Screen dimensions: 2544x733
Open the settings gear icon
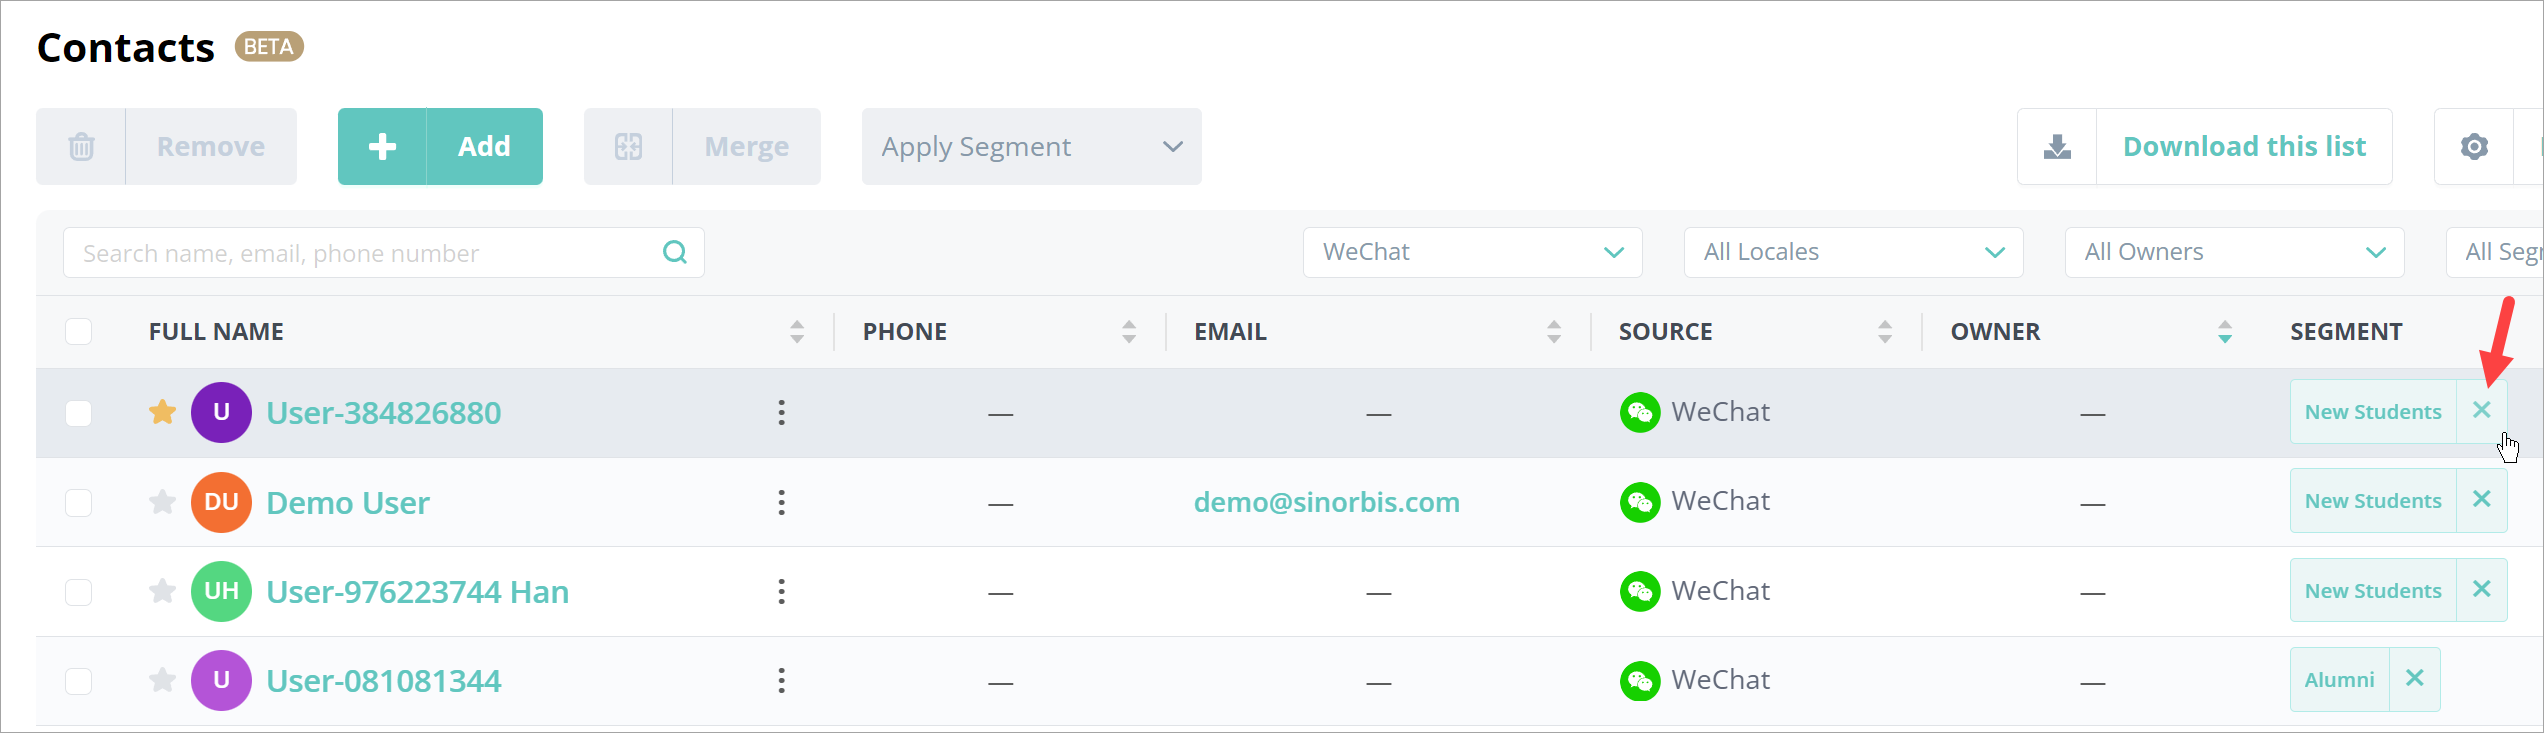(x=2474, y=147)
